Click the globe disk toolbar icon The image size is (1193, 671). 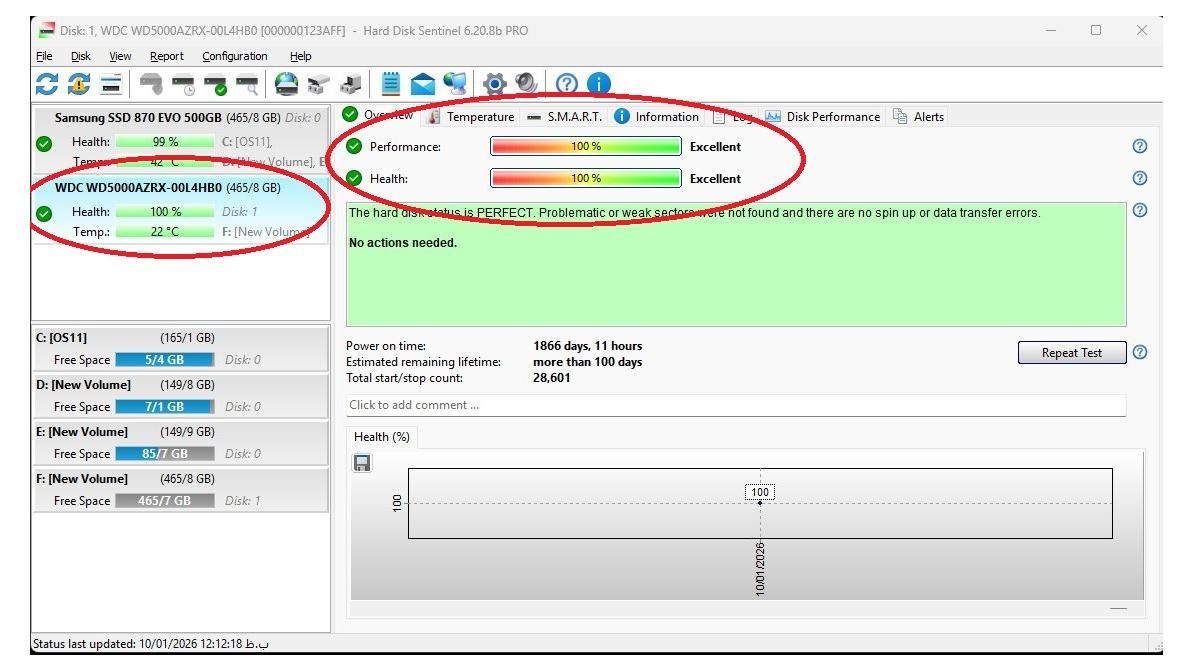[287, 84]
